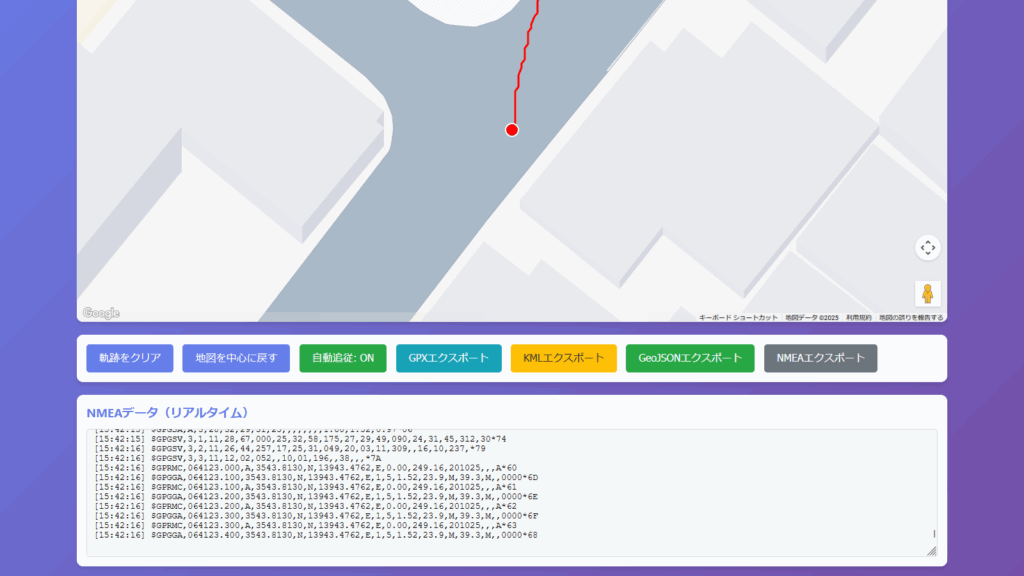Click the NMEA log scrollbar thumb
Image resolution: width=1024 pixels, height=576 pixels.
coord(934,534)
